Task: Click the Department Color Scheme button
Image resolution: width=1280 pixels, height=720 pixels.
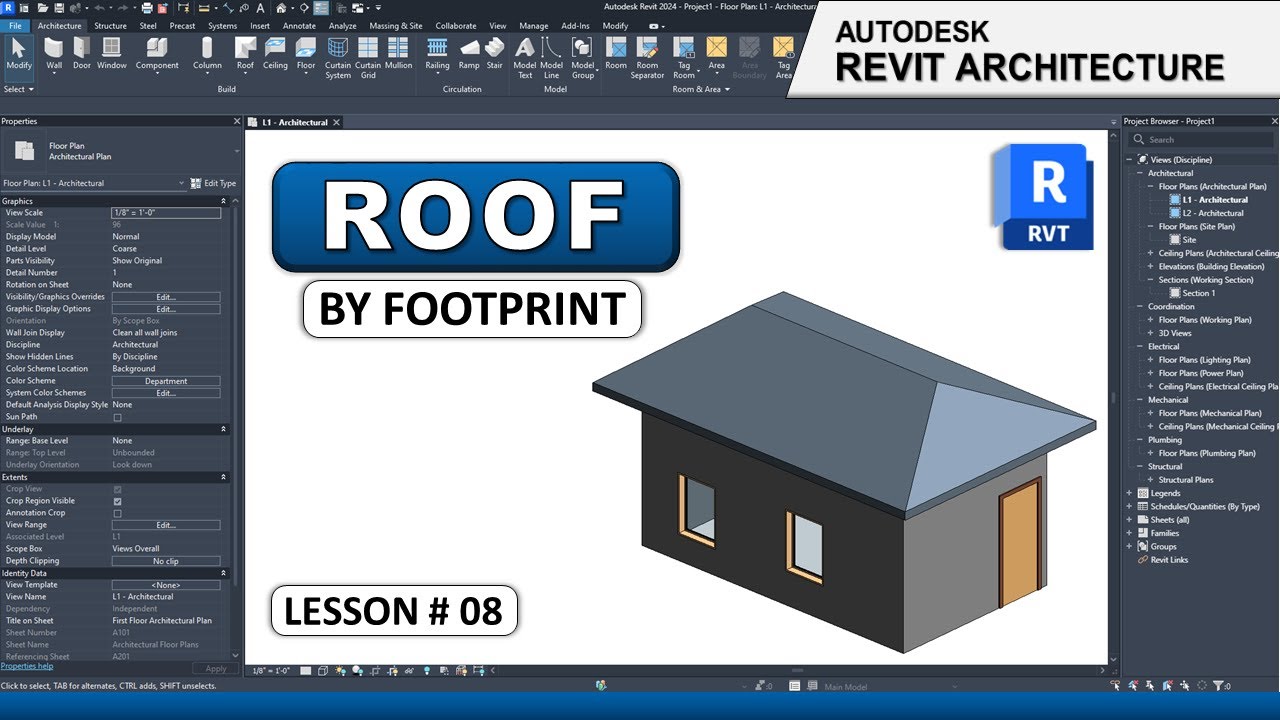Action: [x=166, y=381]
